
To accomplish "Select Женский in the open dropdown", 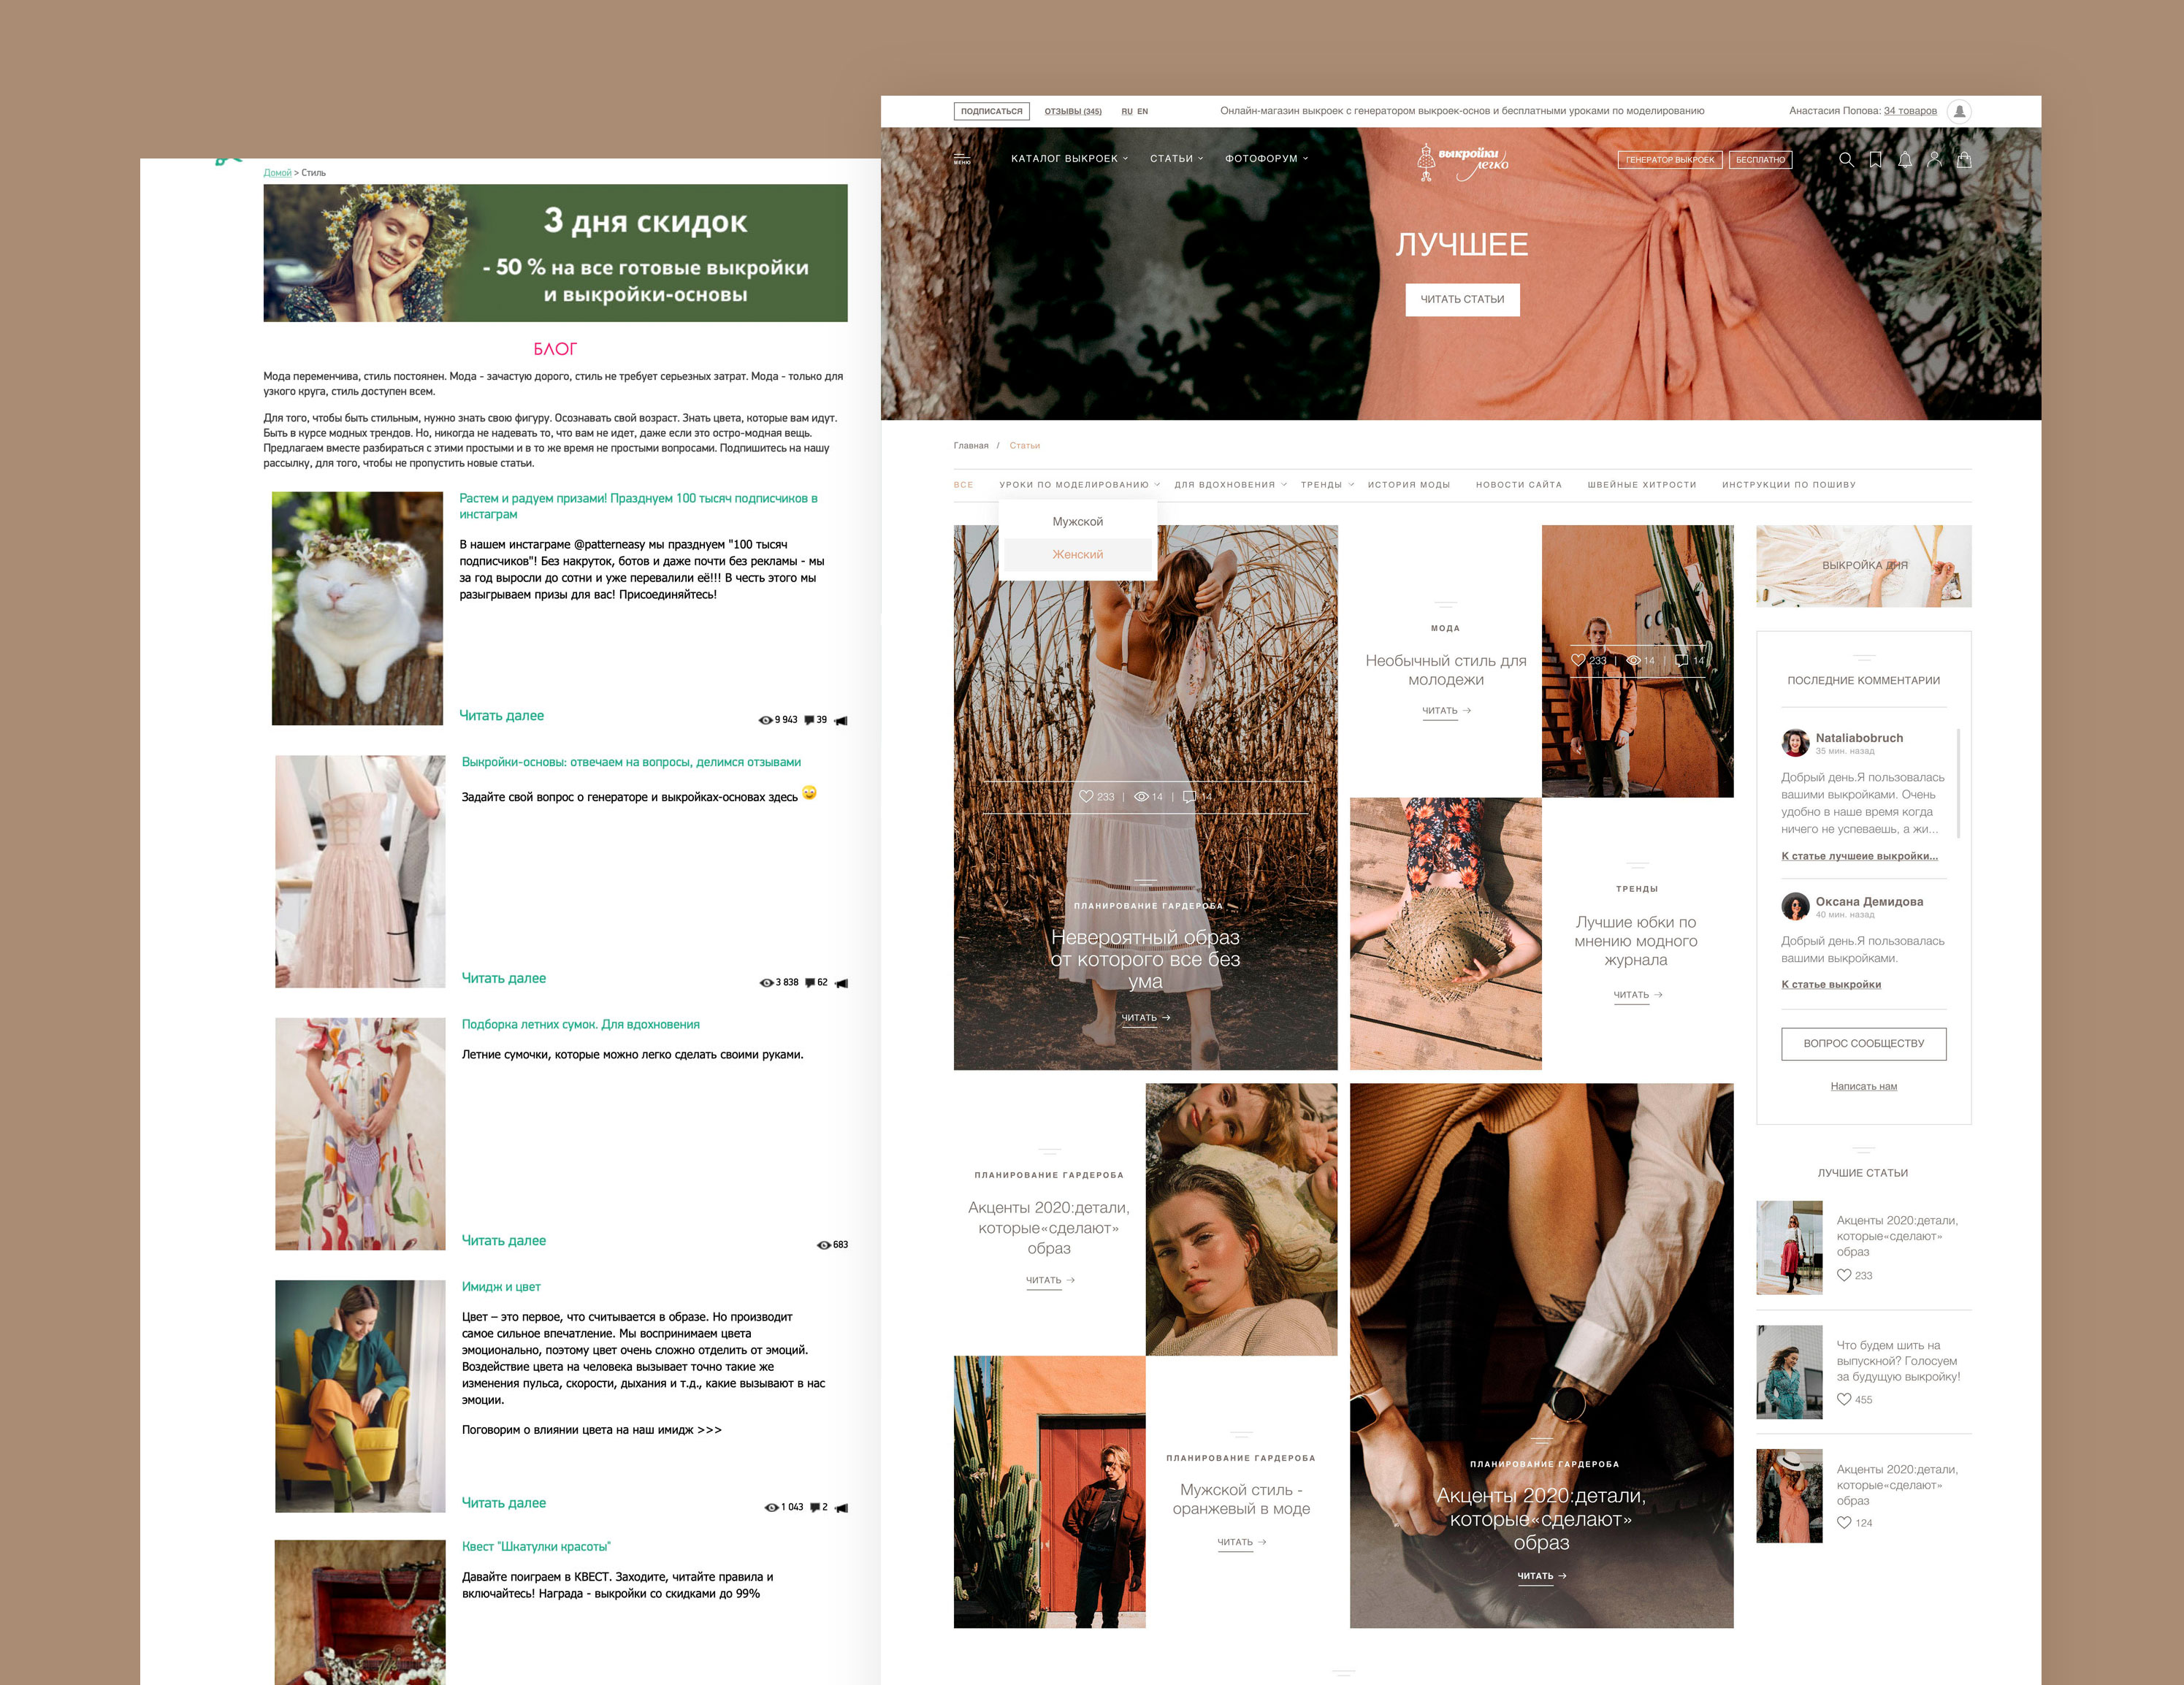I will pos(1077,555).
